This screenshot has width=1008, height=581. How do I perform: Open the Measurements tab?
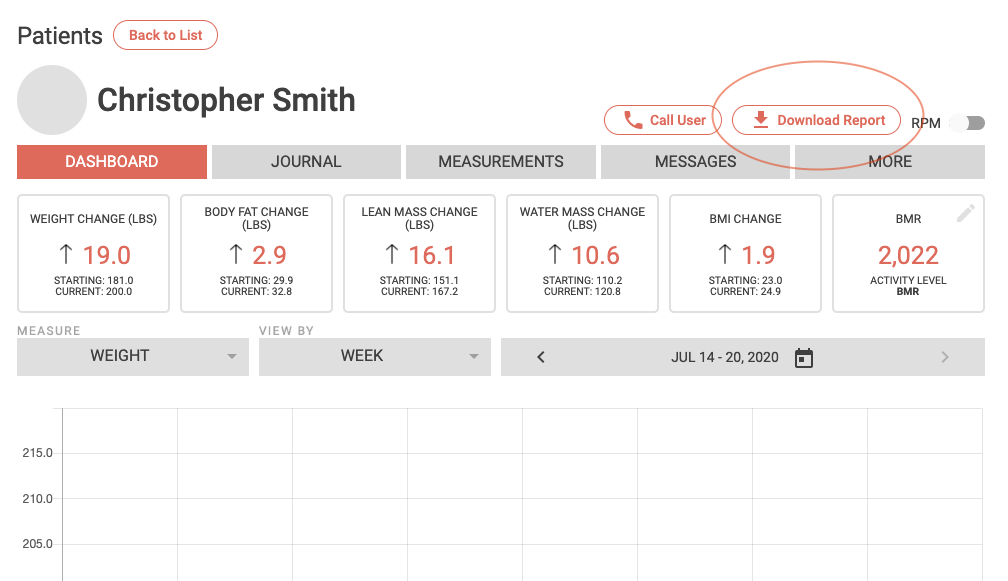pyautogui.click(x=501, y=162)
